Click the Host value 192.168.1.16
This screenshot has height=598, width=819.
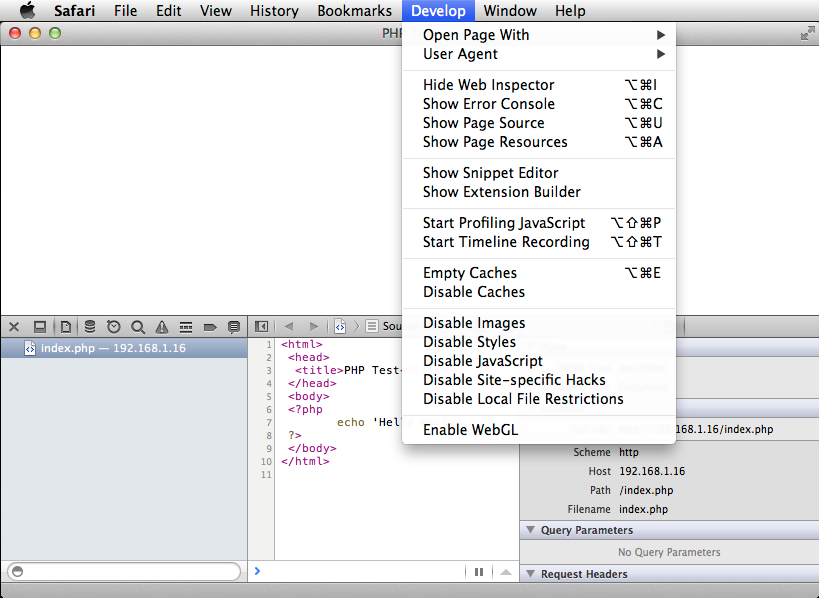652,471
